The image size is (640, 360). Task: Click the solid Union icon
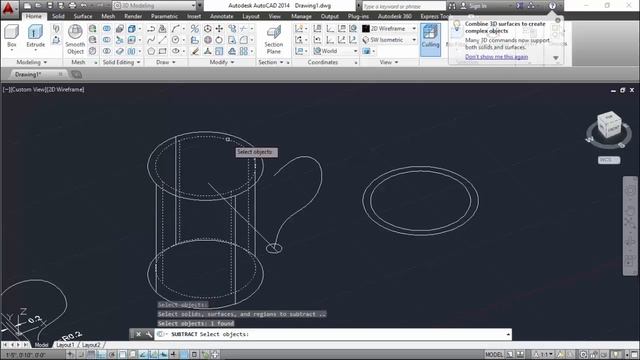(x=107, y=29)
